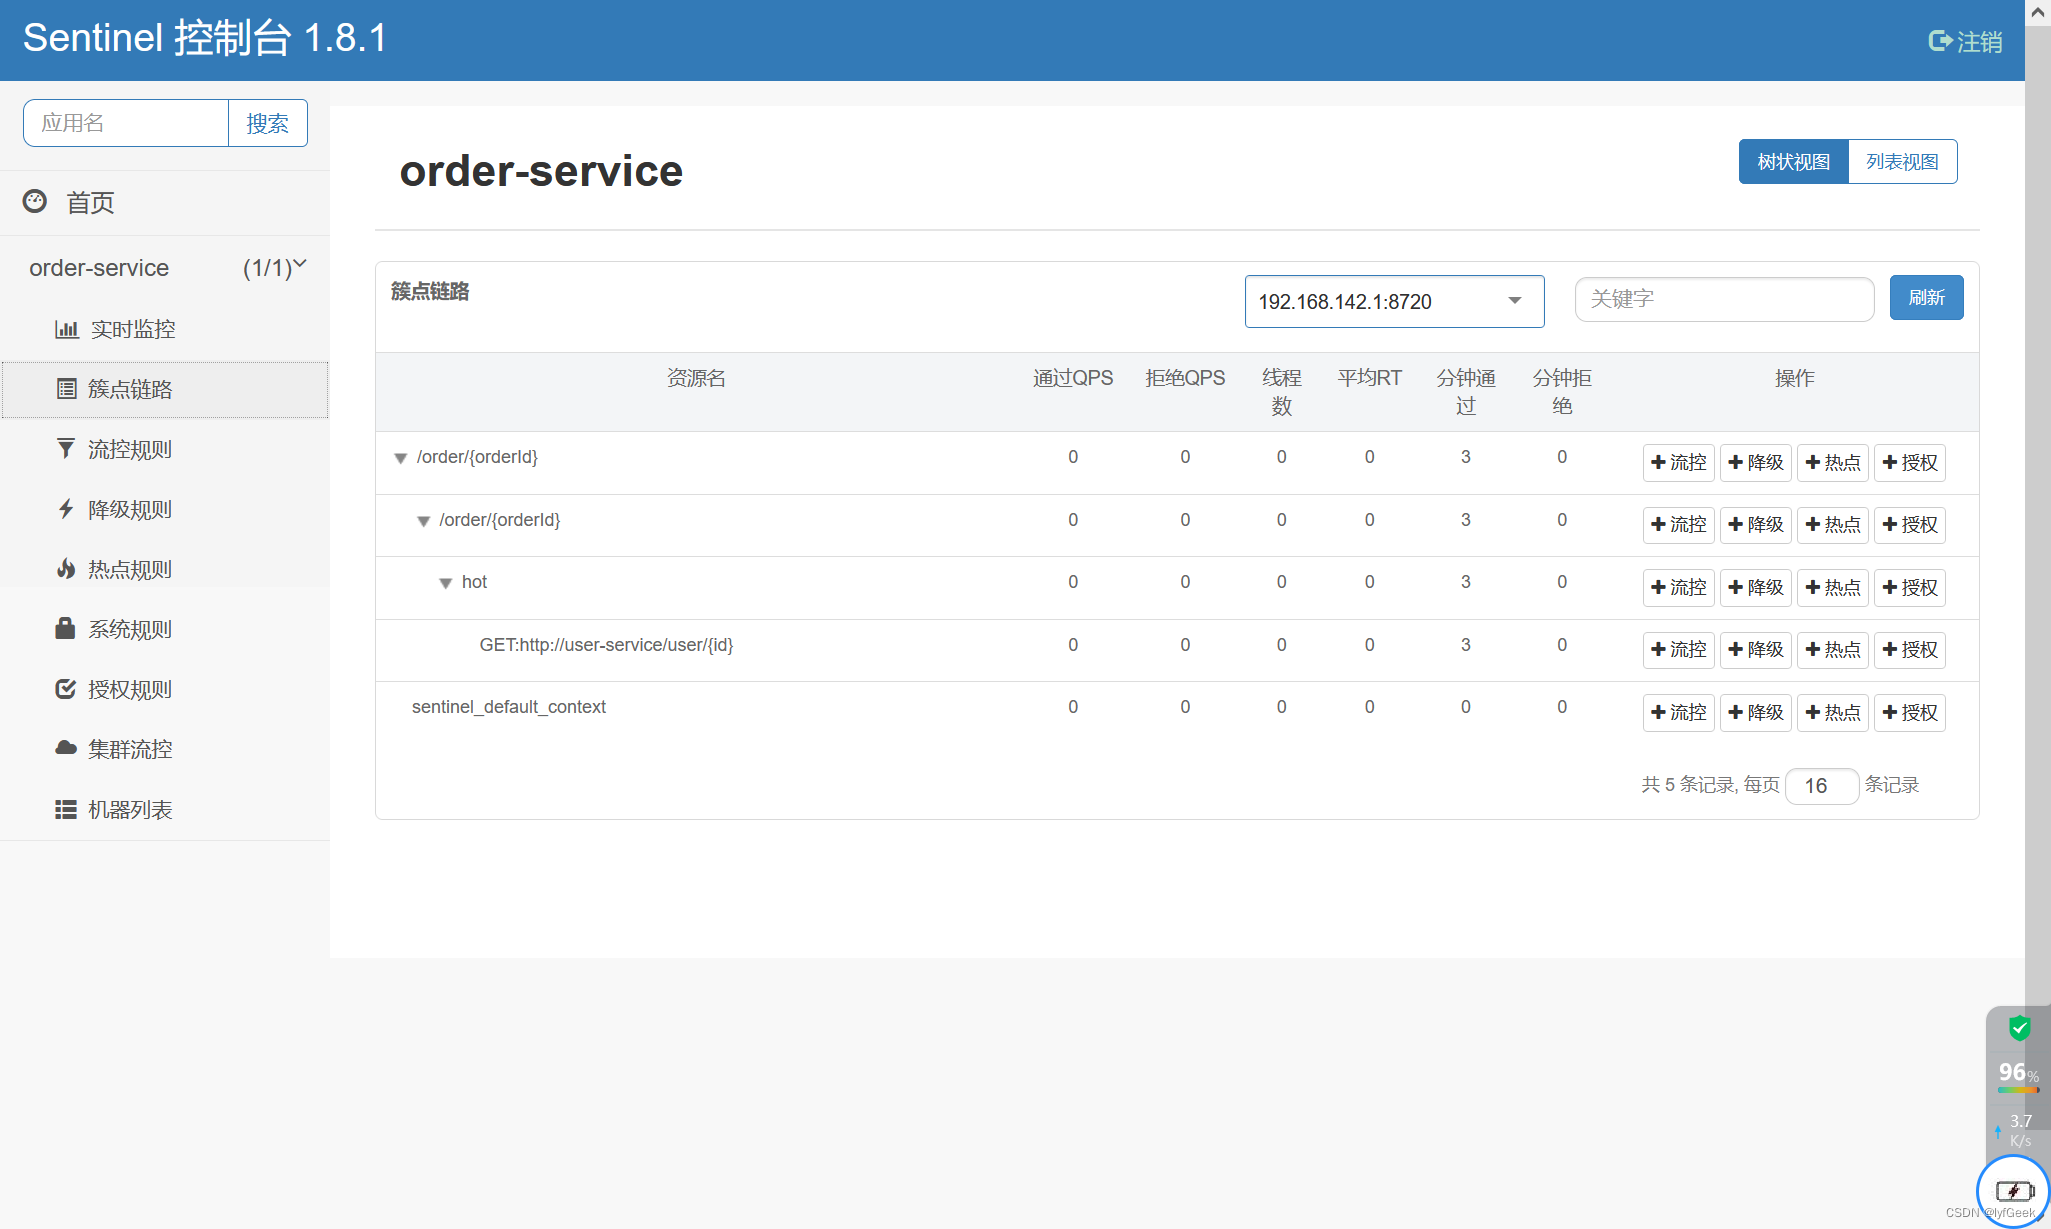Click the list icon for 簇点链路
Screen dimensions: 2051x1229
pos(66,389)
